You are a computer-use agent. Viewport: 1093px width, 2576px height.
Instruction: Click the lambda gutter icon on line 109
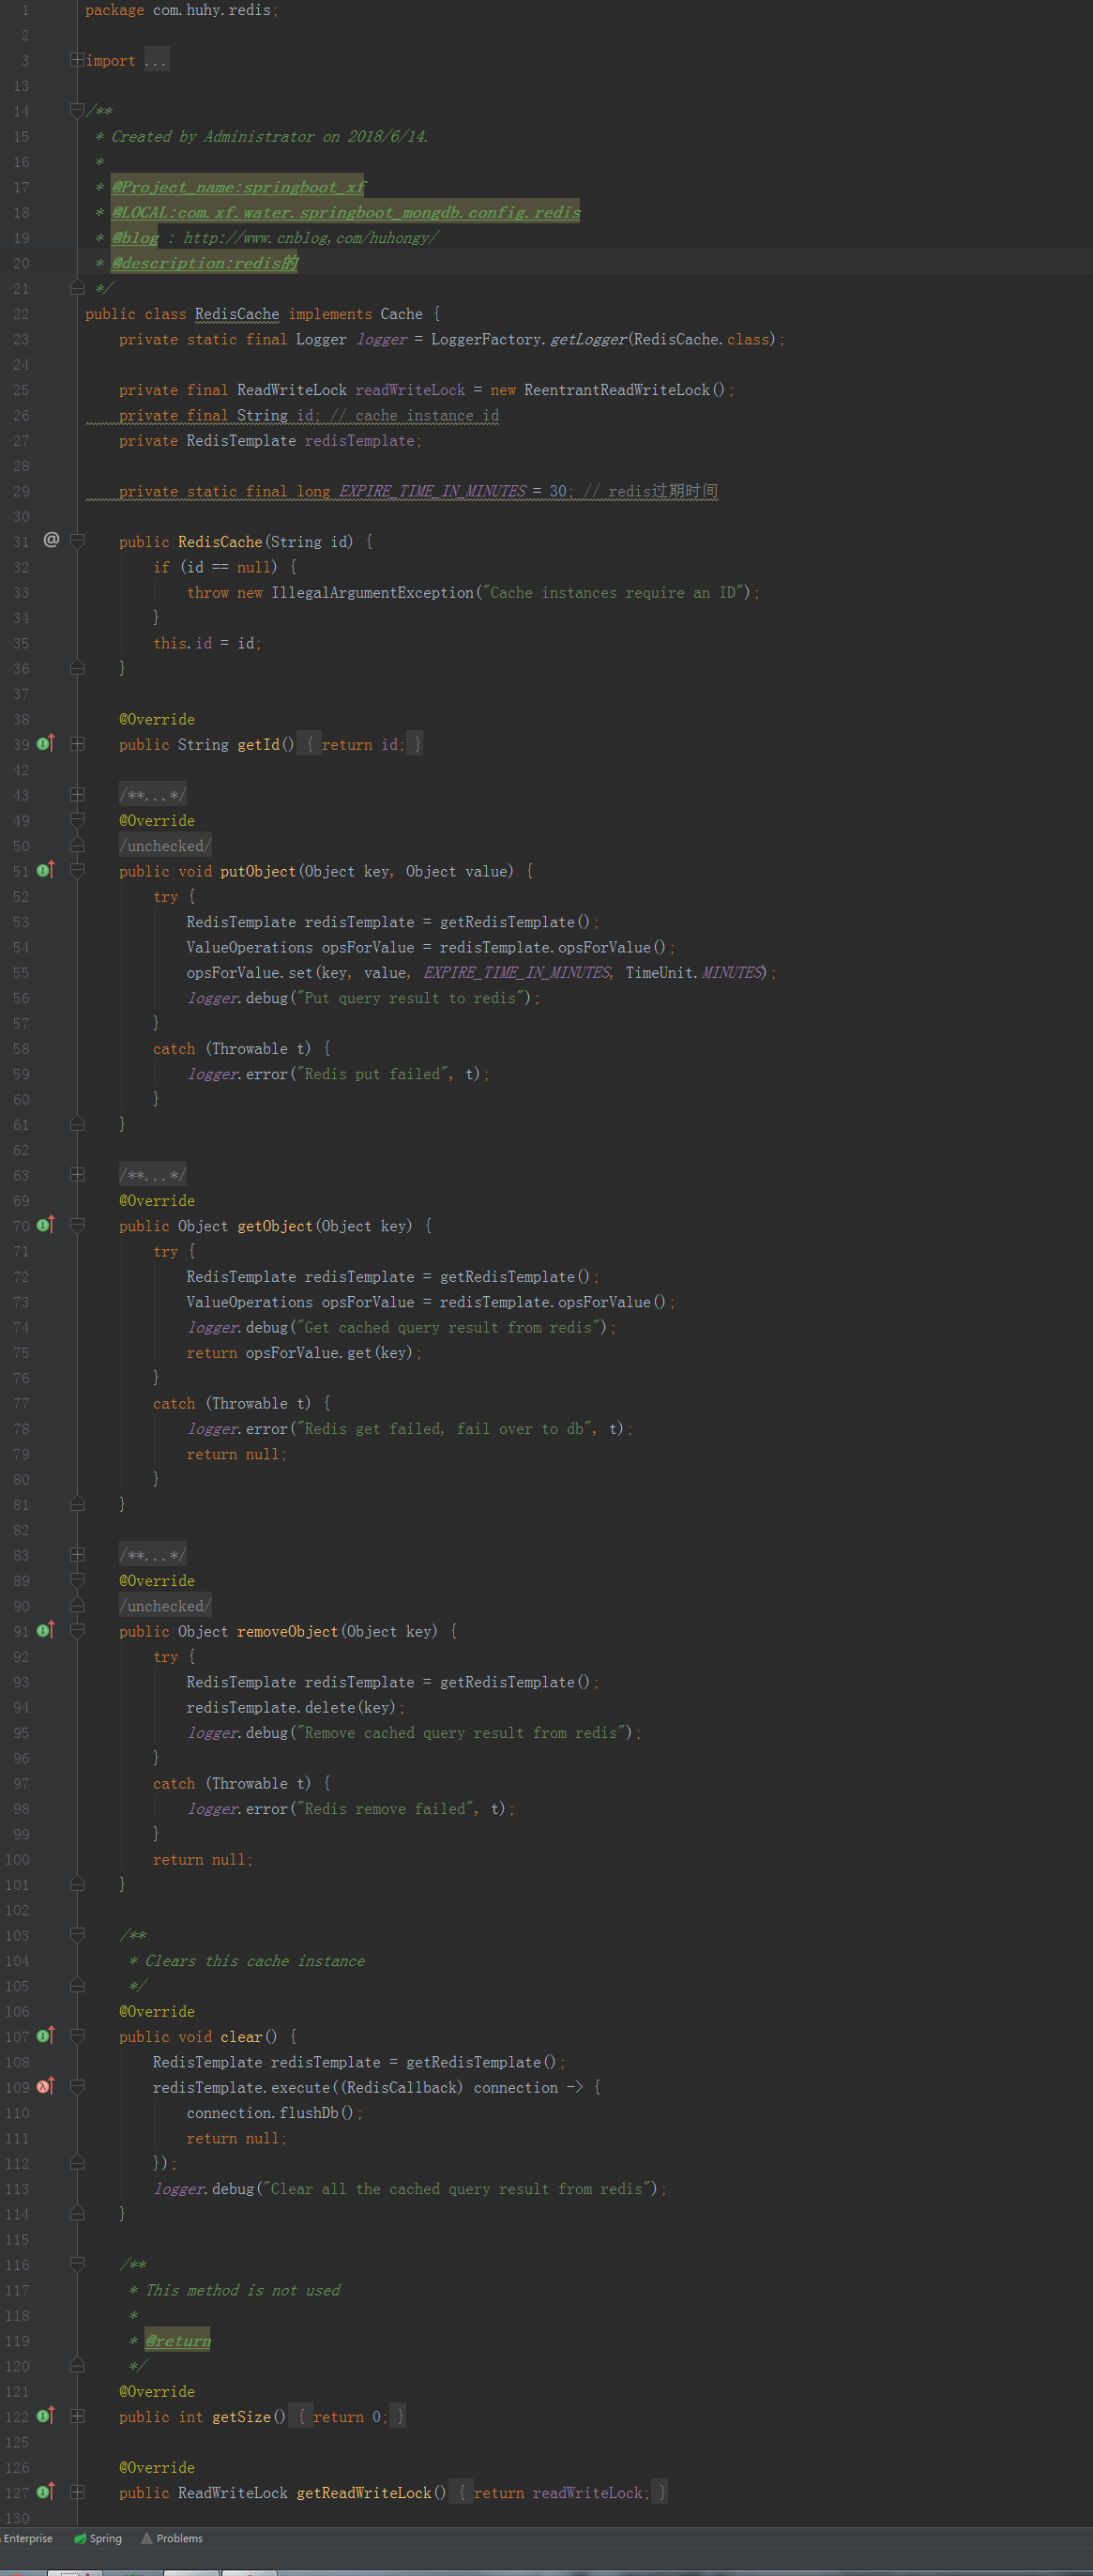(x=45, y=2087)
